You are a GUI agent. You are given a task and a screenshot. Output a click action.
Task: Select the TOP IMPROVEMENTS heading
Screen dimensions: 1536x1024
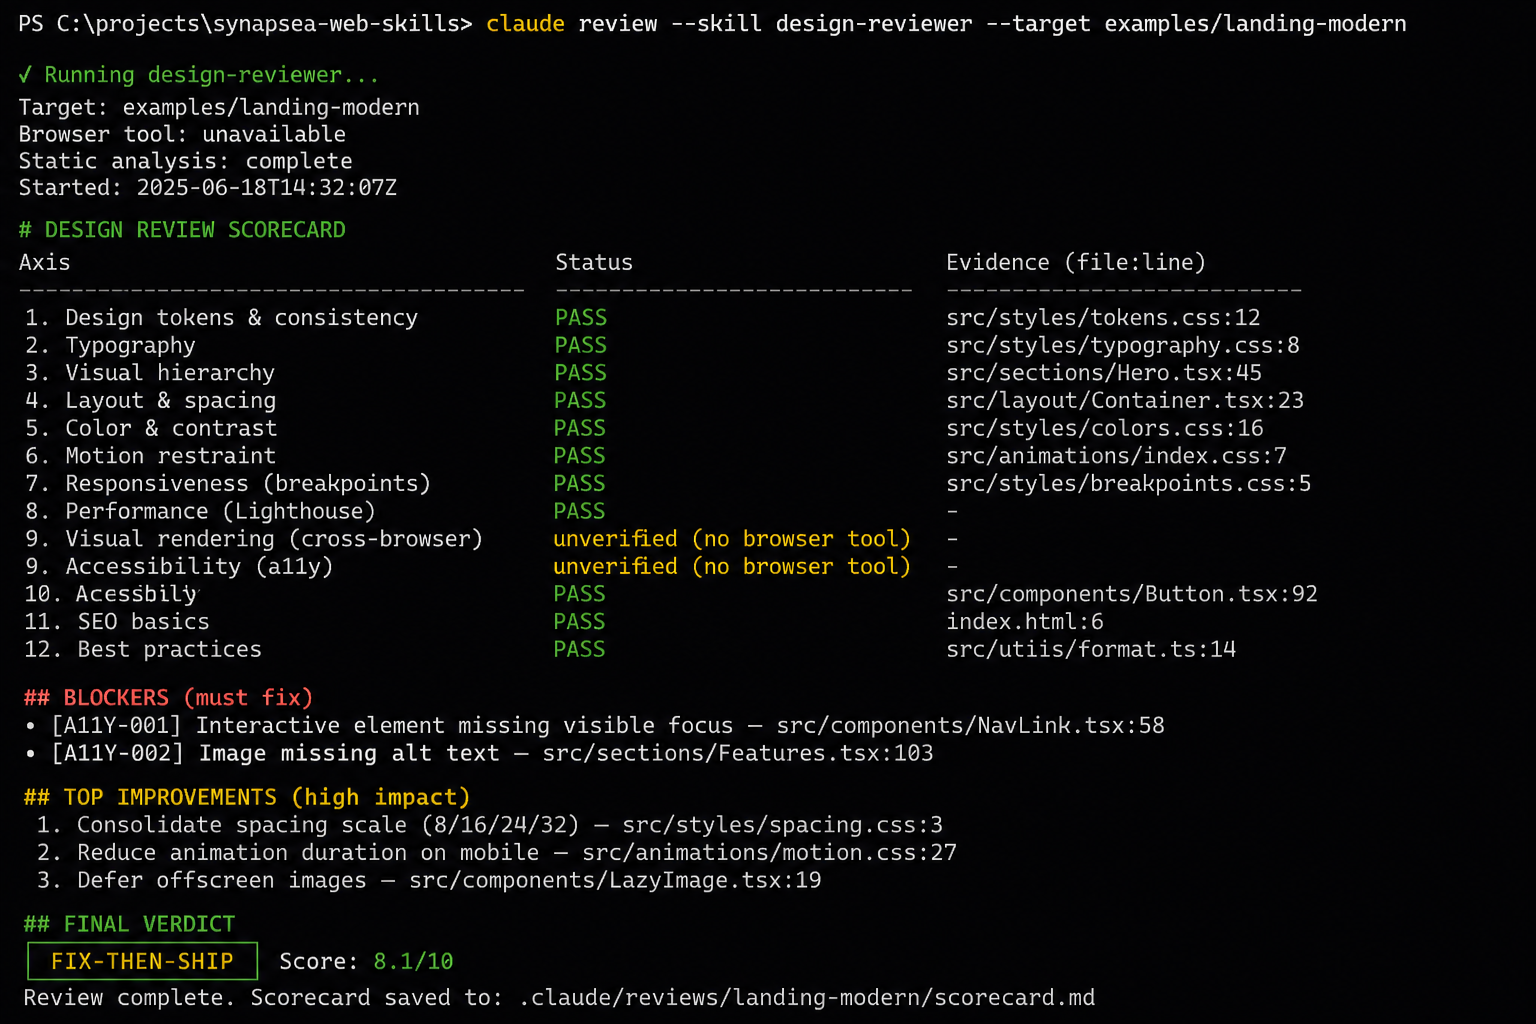point(247,798)
